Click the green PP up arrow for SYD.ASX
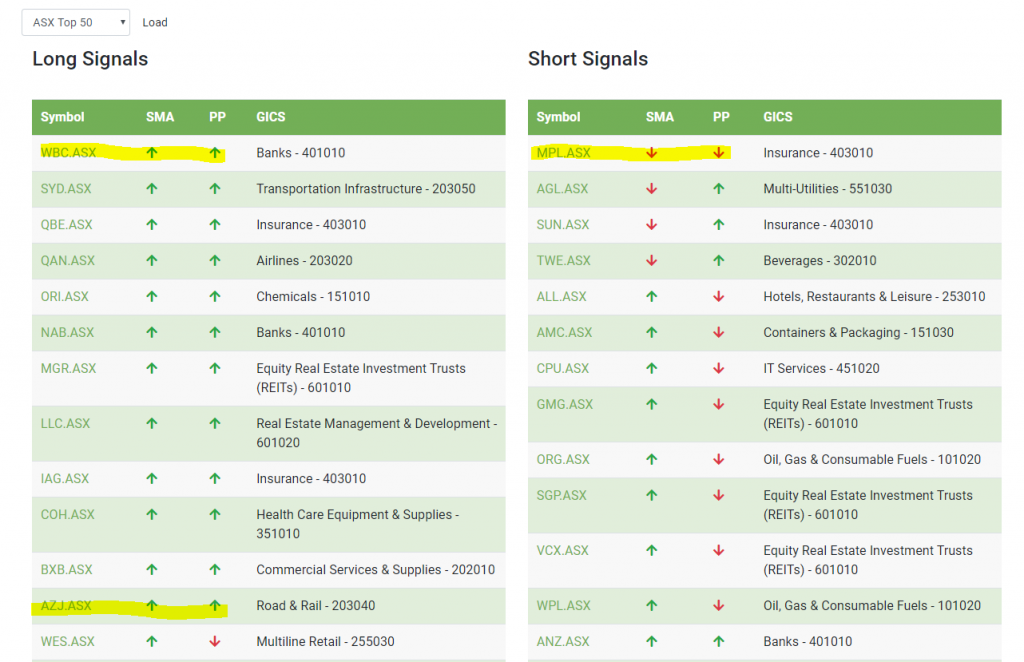Screen dimensions: 1024x662 click(x=215, y=189)
